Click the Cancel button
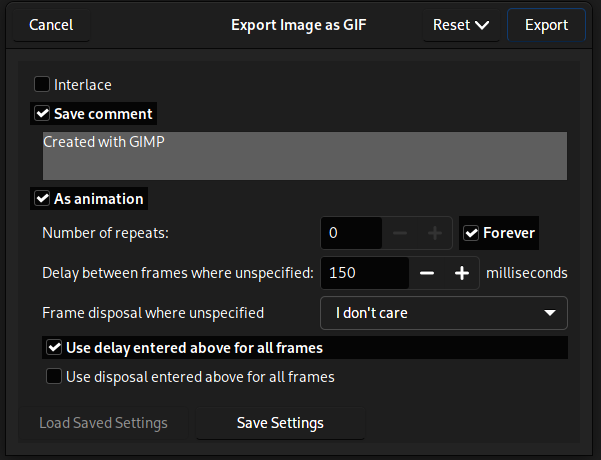 pos(51,25)
